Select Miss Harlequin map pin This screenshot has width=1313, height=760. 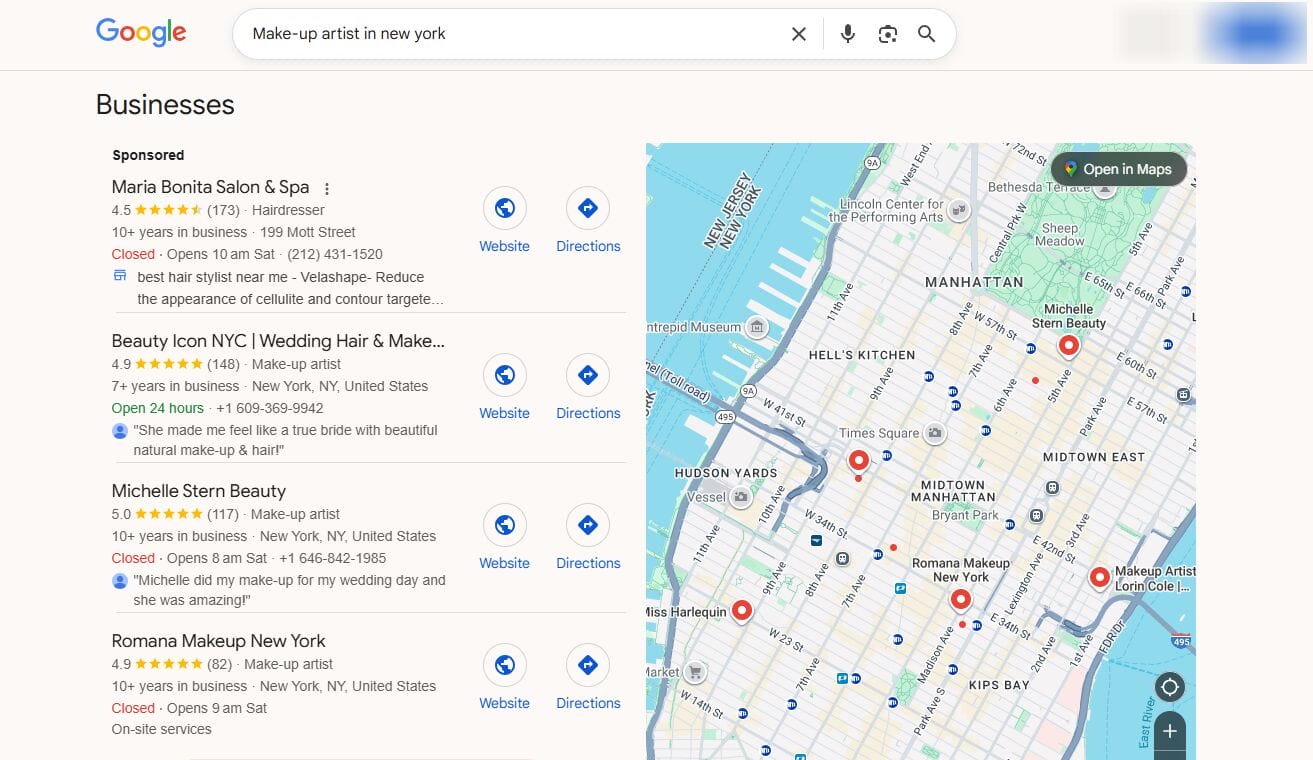click(x=741, y=609)
